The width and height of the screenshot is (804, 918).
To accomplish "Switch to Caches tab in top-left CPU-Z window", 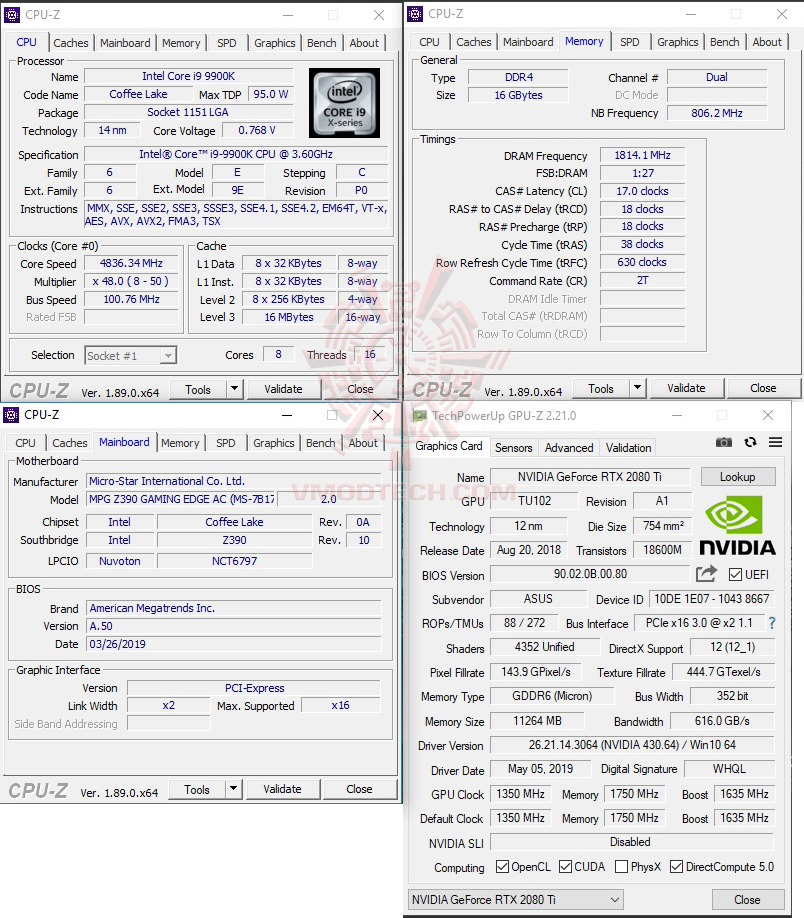I will pyautogui.click(x=70, y=43).
